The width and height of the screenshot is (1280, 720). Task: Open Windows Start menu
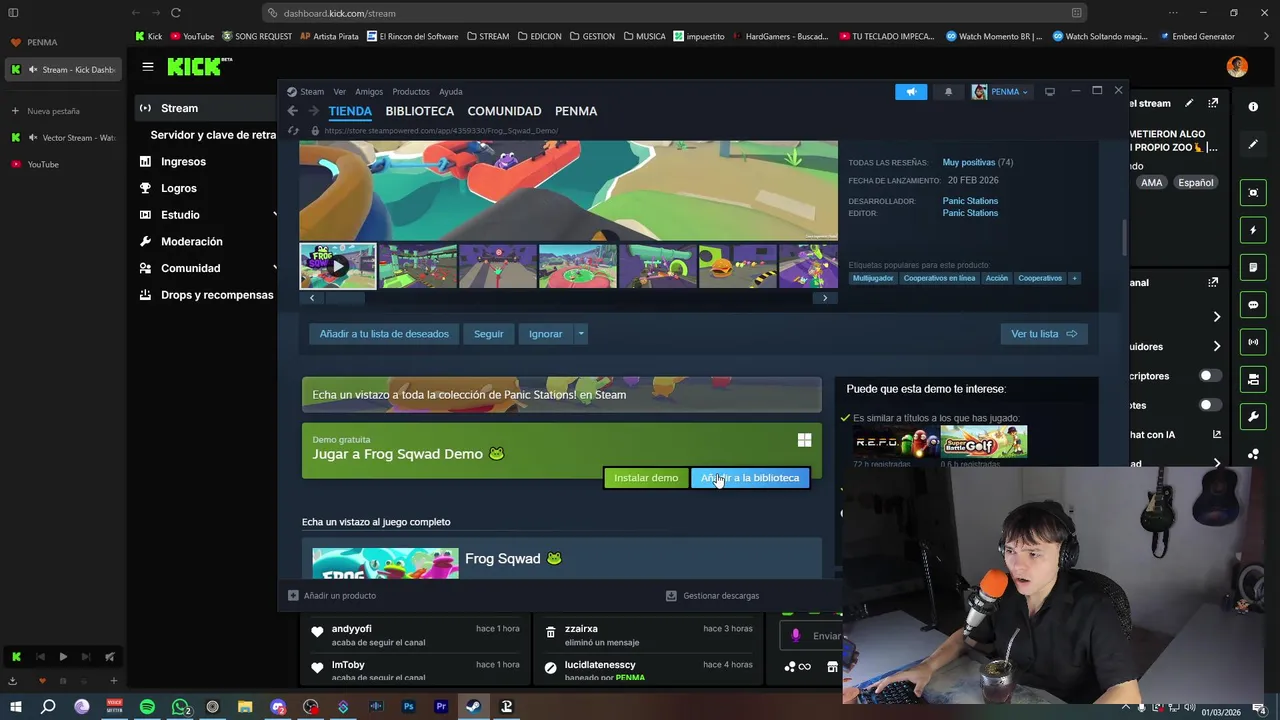[15, 707]
